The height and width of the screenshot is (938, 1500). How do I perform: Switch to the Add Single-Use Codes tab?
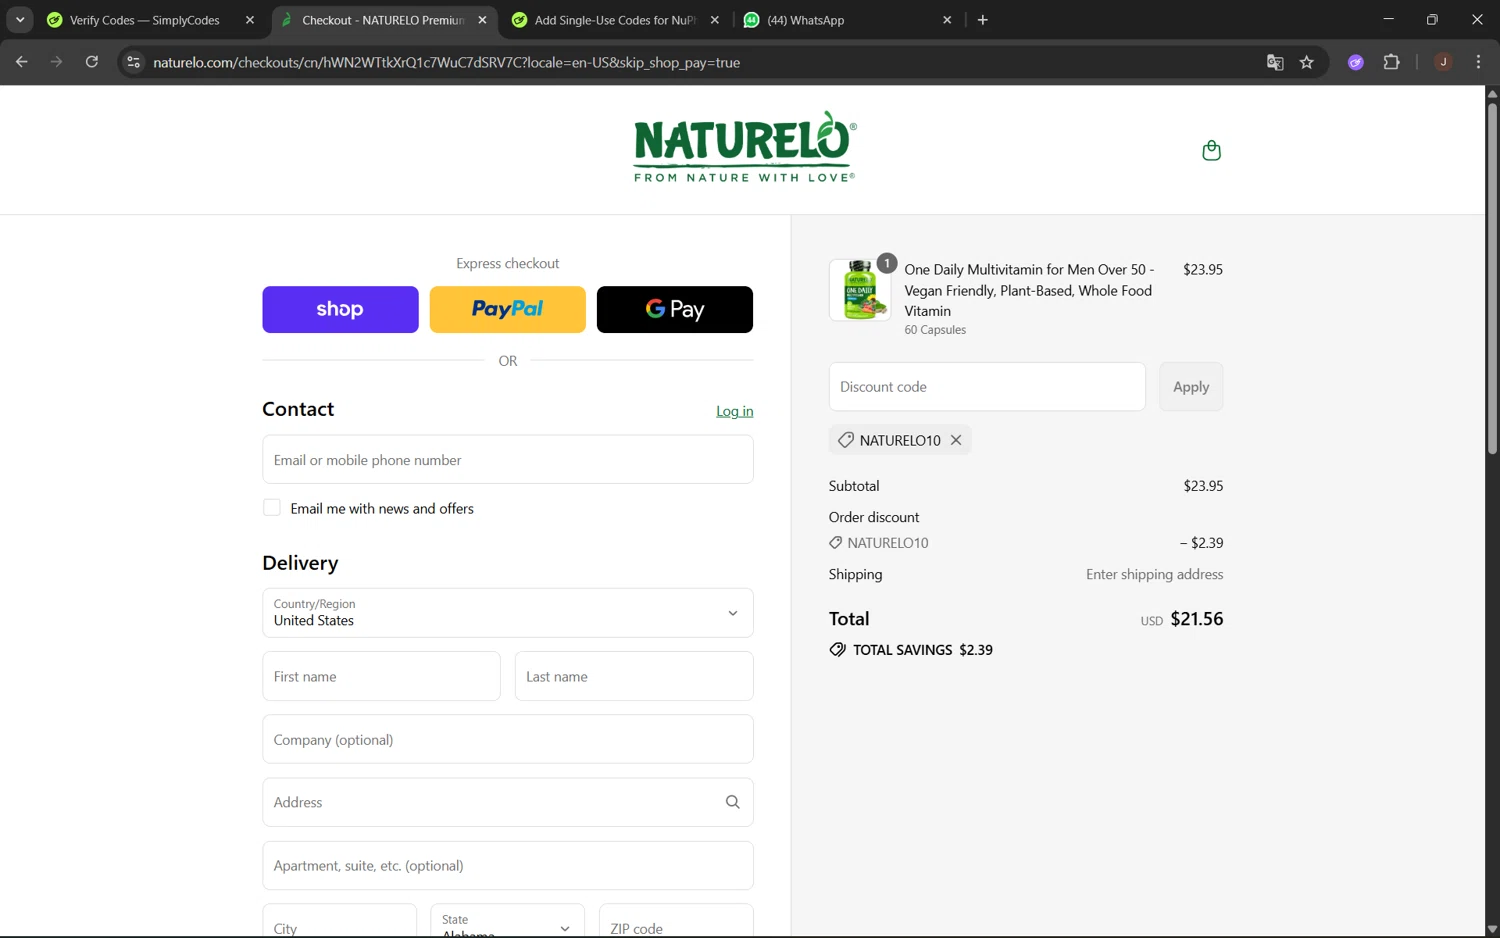pos(616,20)
